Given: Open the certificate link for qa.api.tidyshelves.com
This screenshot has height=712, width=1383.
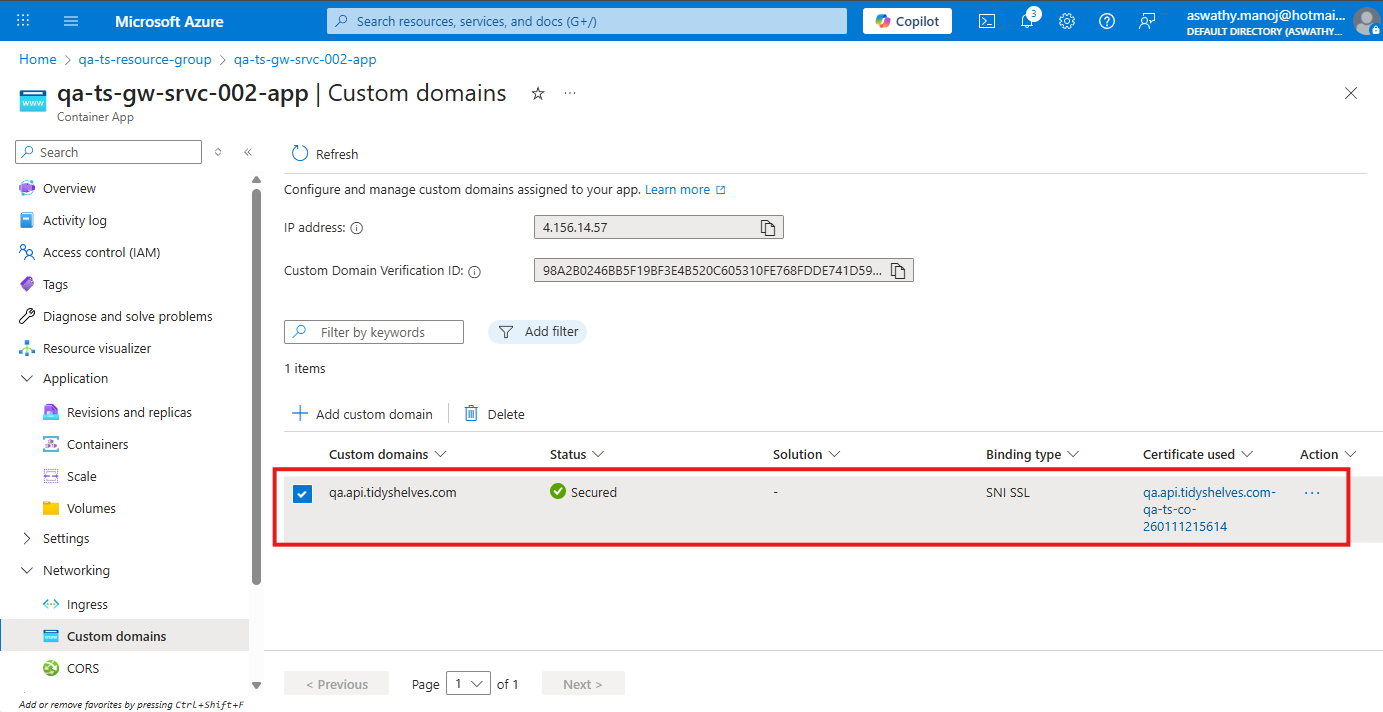Looking at the screenshot, I should pos(1209,509).
